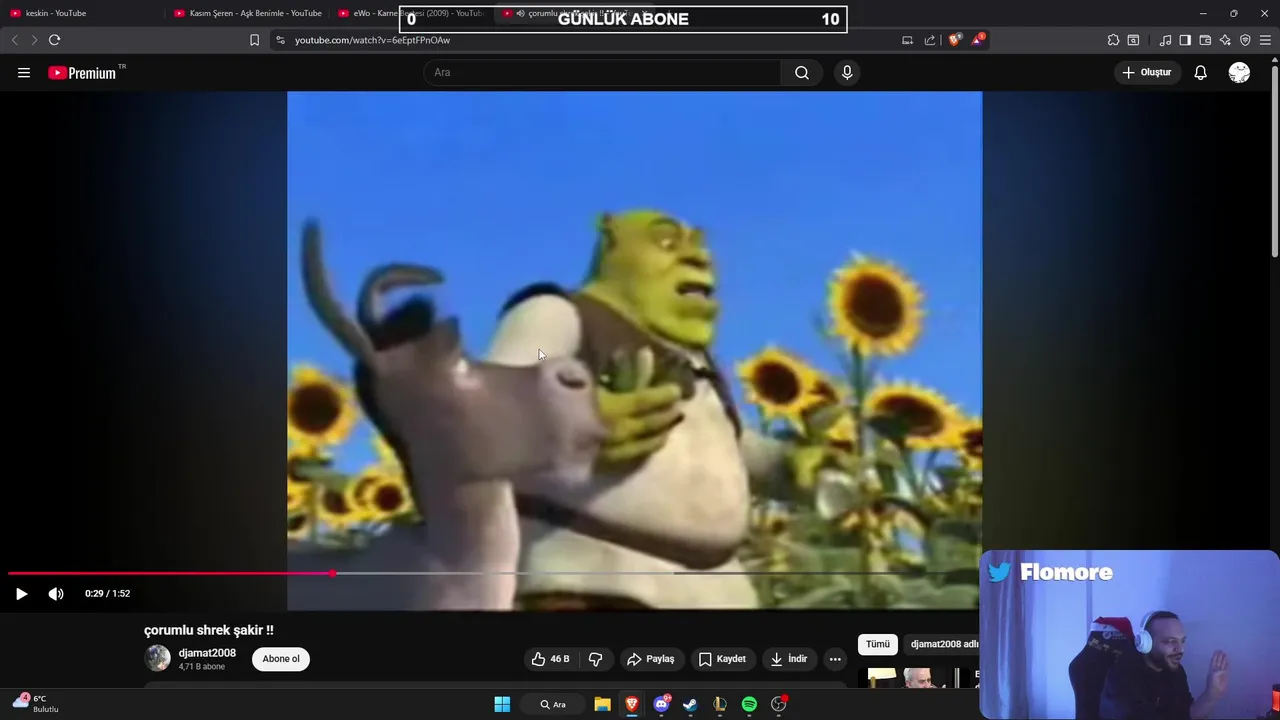Click the share page icon in address bar

tap(930, 40)
